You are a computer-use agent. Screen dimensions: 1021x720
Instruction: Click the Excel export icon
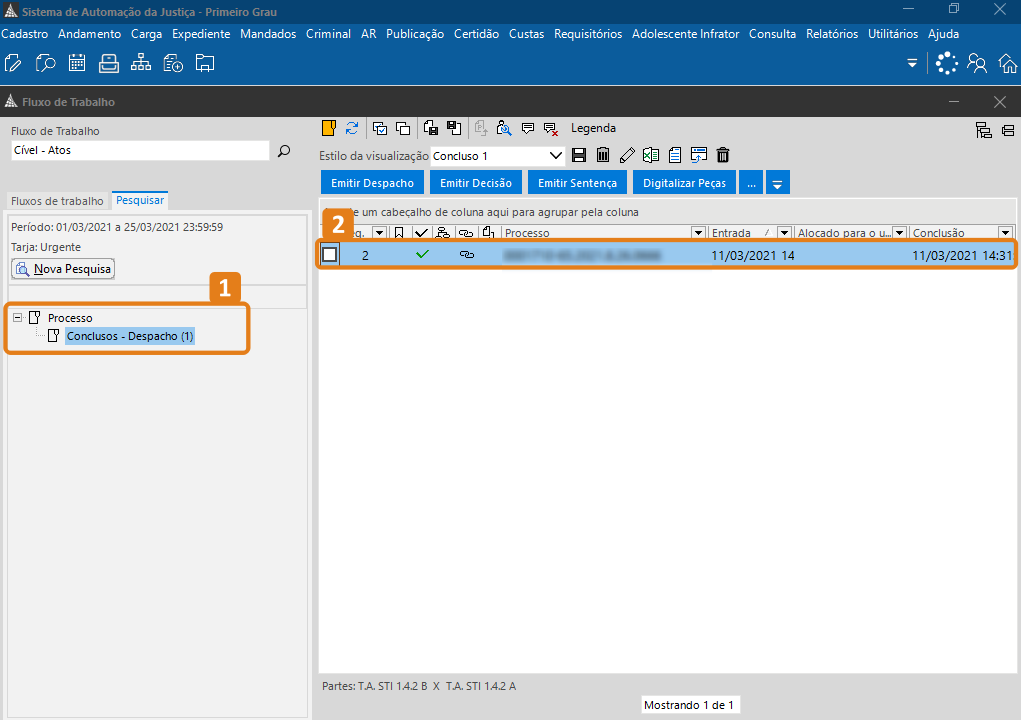(x=651, y=155)
